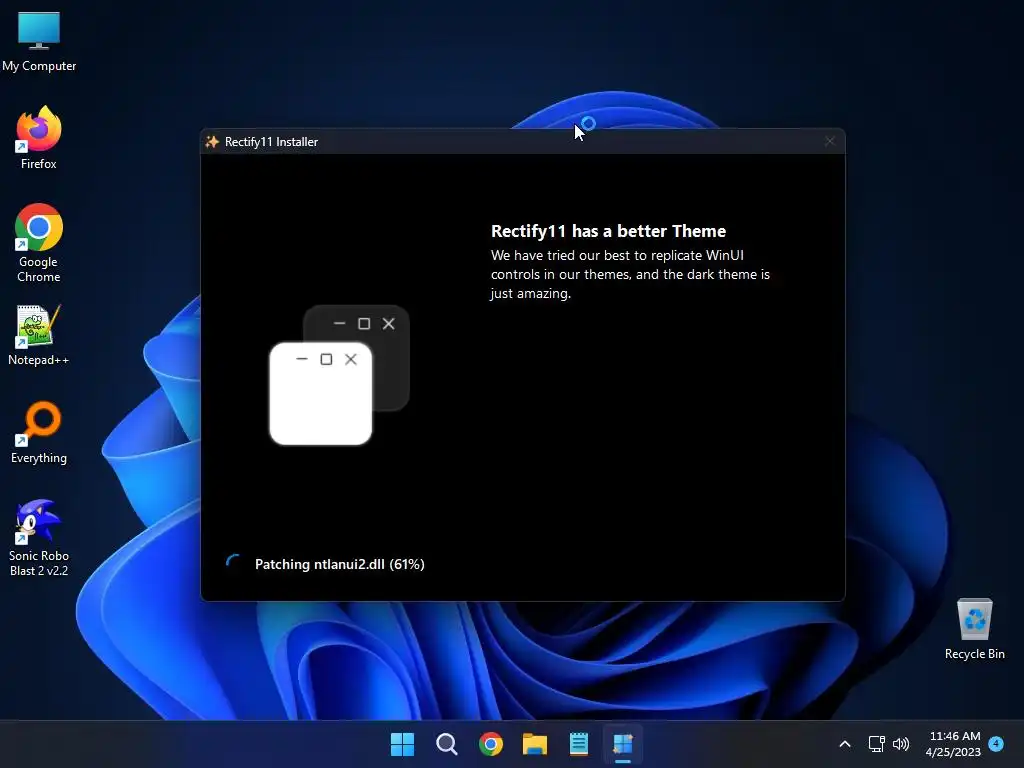Open the network status tray icon
The image size is (1024, 768).
click(876, 744)
